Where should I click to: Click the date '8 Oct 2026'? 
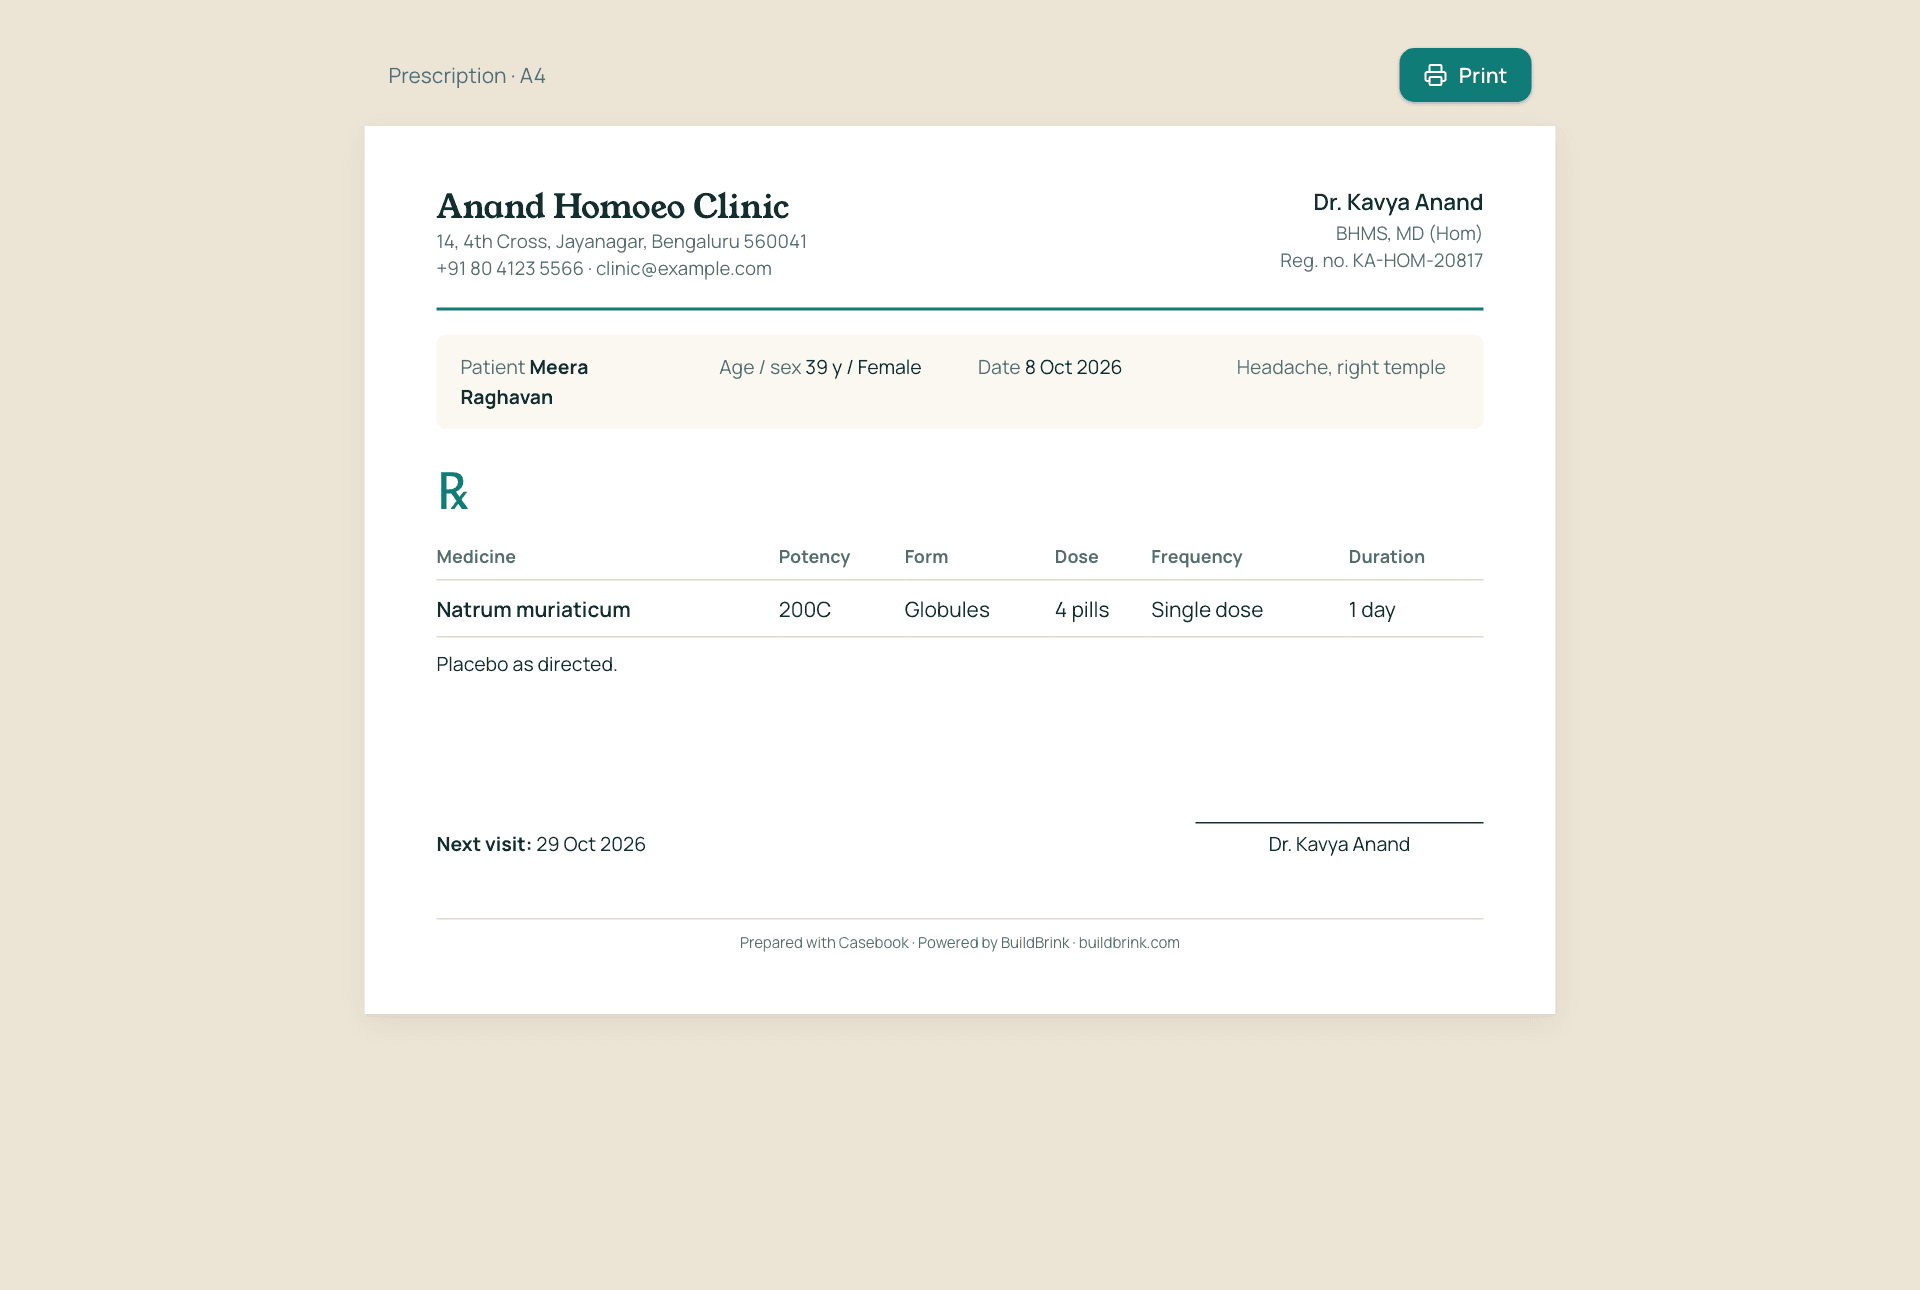tap(1073, 367)
